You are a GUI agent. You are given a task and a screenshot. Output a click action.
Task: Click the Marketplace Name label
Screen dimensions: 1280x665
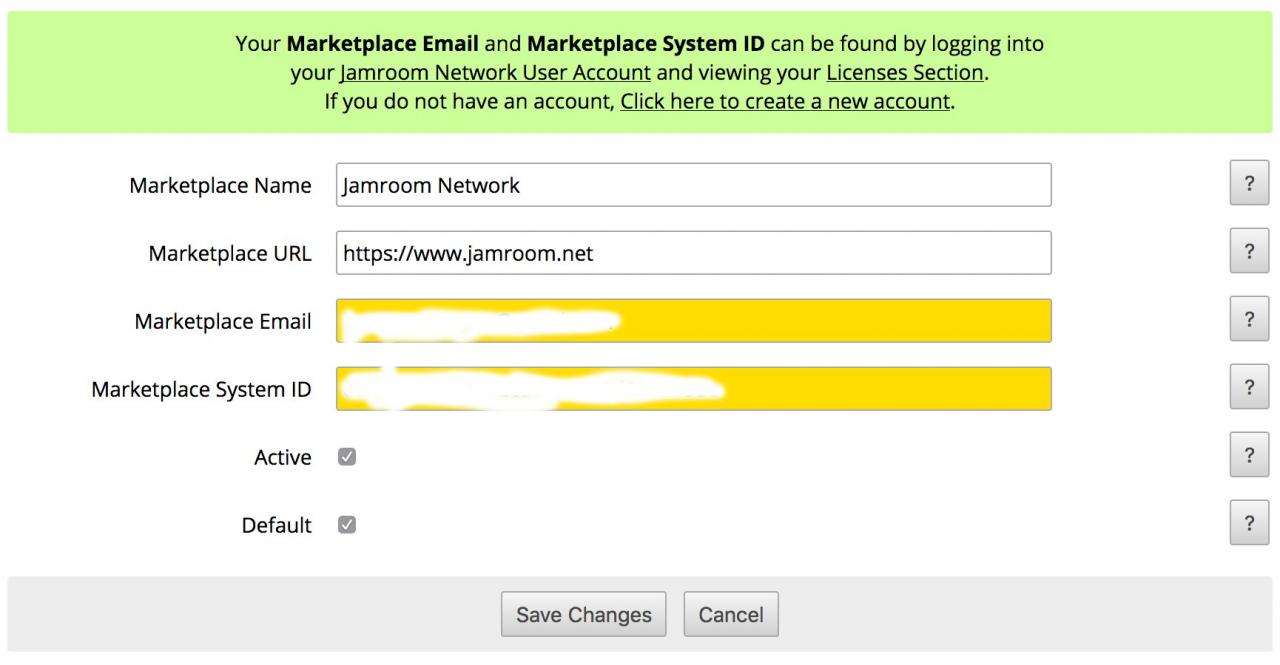(220, 186)
